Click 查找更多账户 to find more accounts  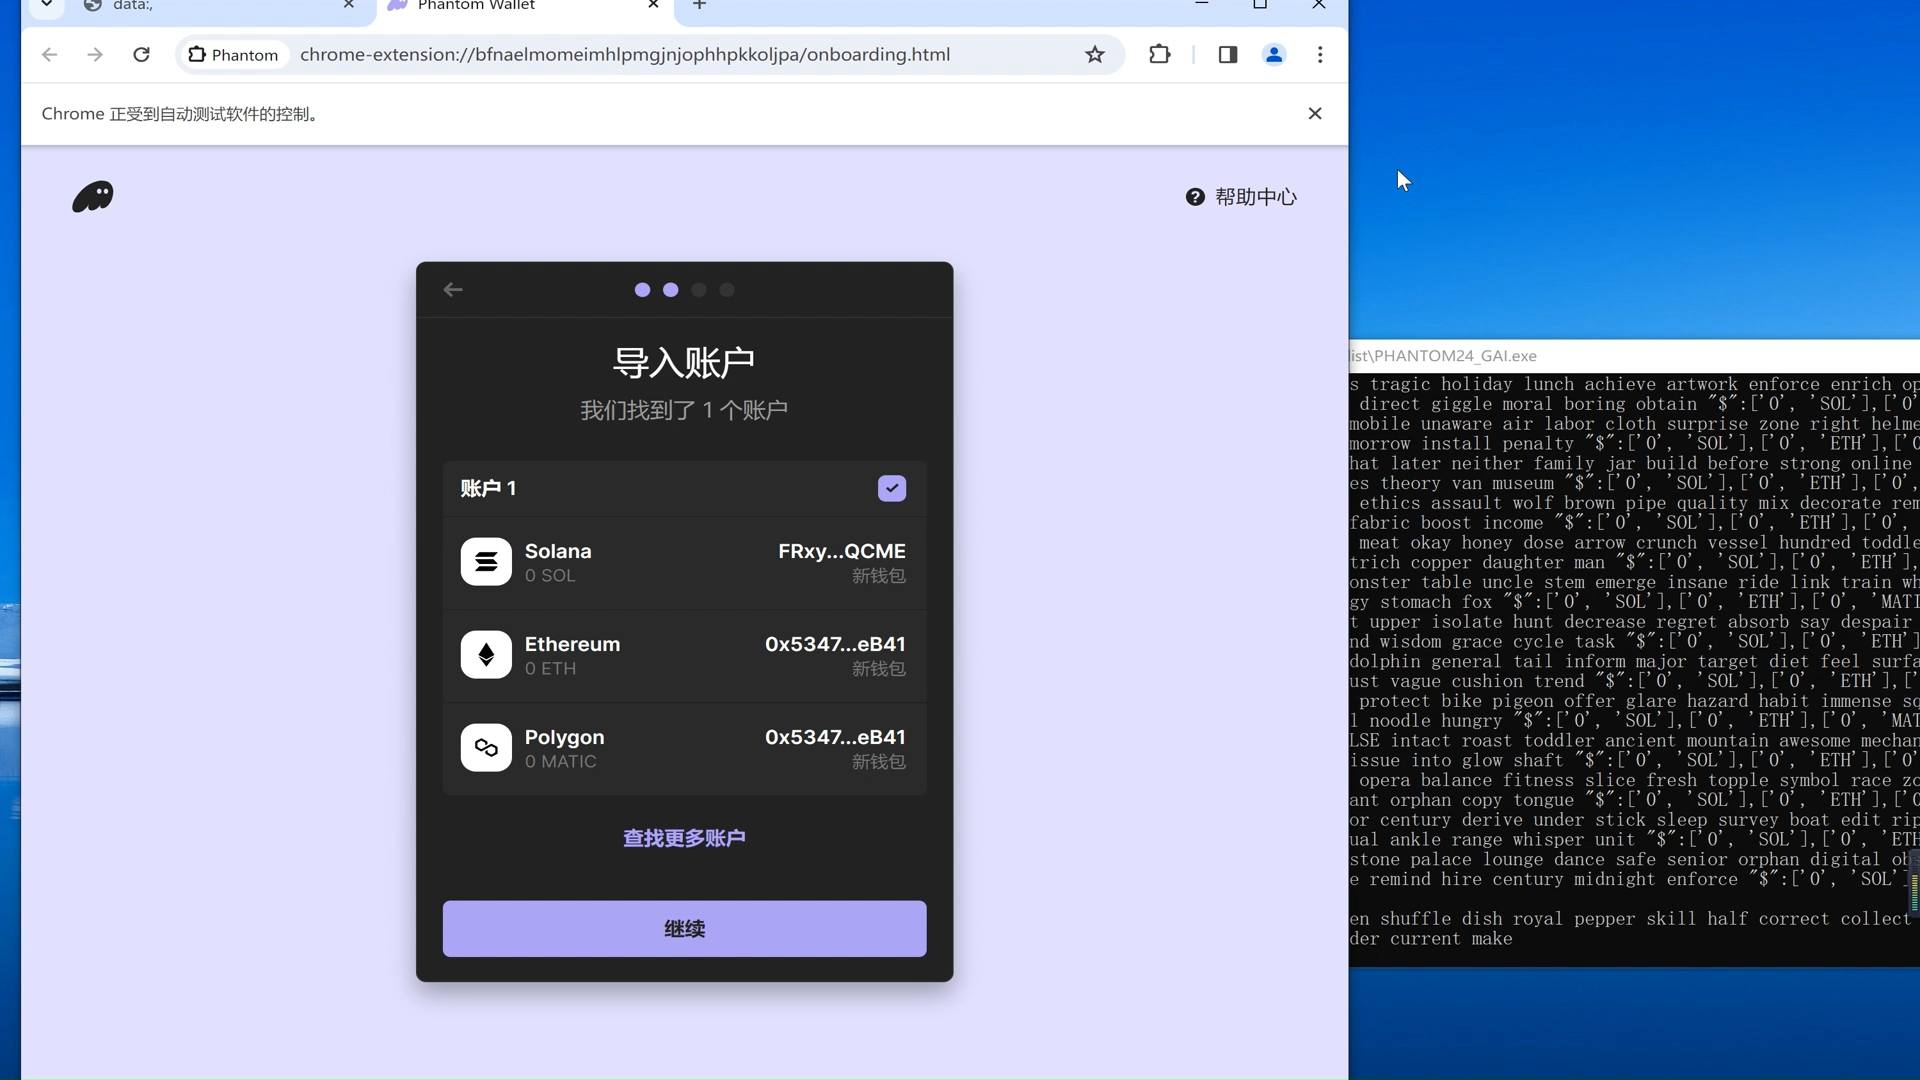click(685, 838)
